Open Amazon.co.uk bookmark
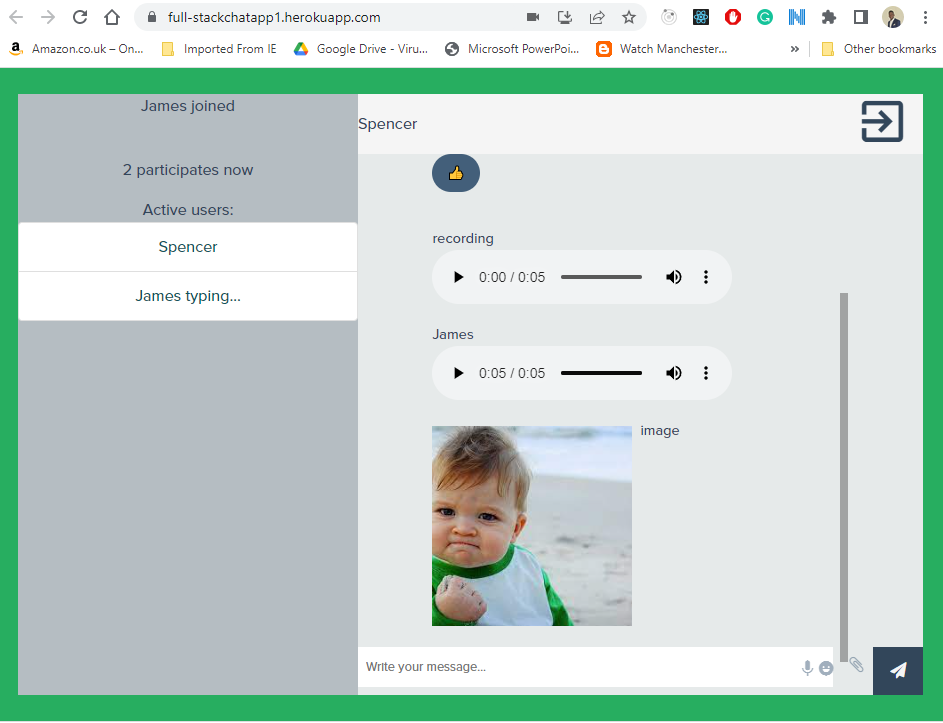 tap(76, 49)
